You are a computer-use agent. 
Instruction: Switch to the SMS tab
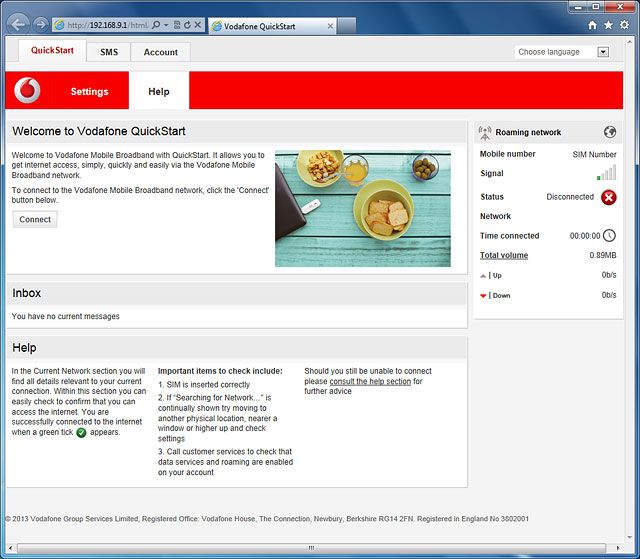(x=109, y=52)
